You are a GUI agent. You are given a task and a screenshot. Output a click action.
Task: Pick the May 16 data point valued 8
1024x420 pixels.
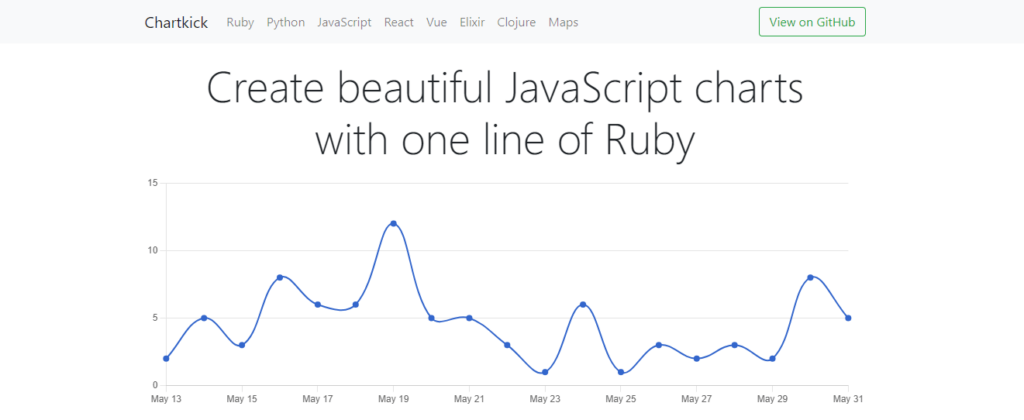[280, 277]
